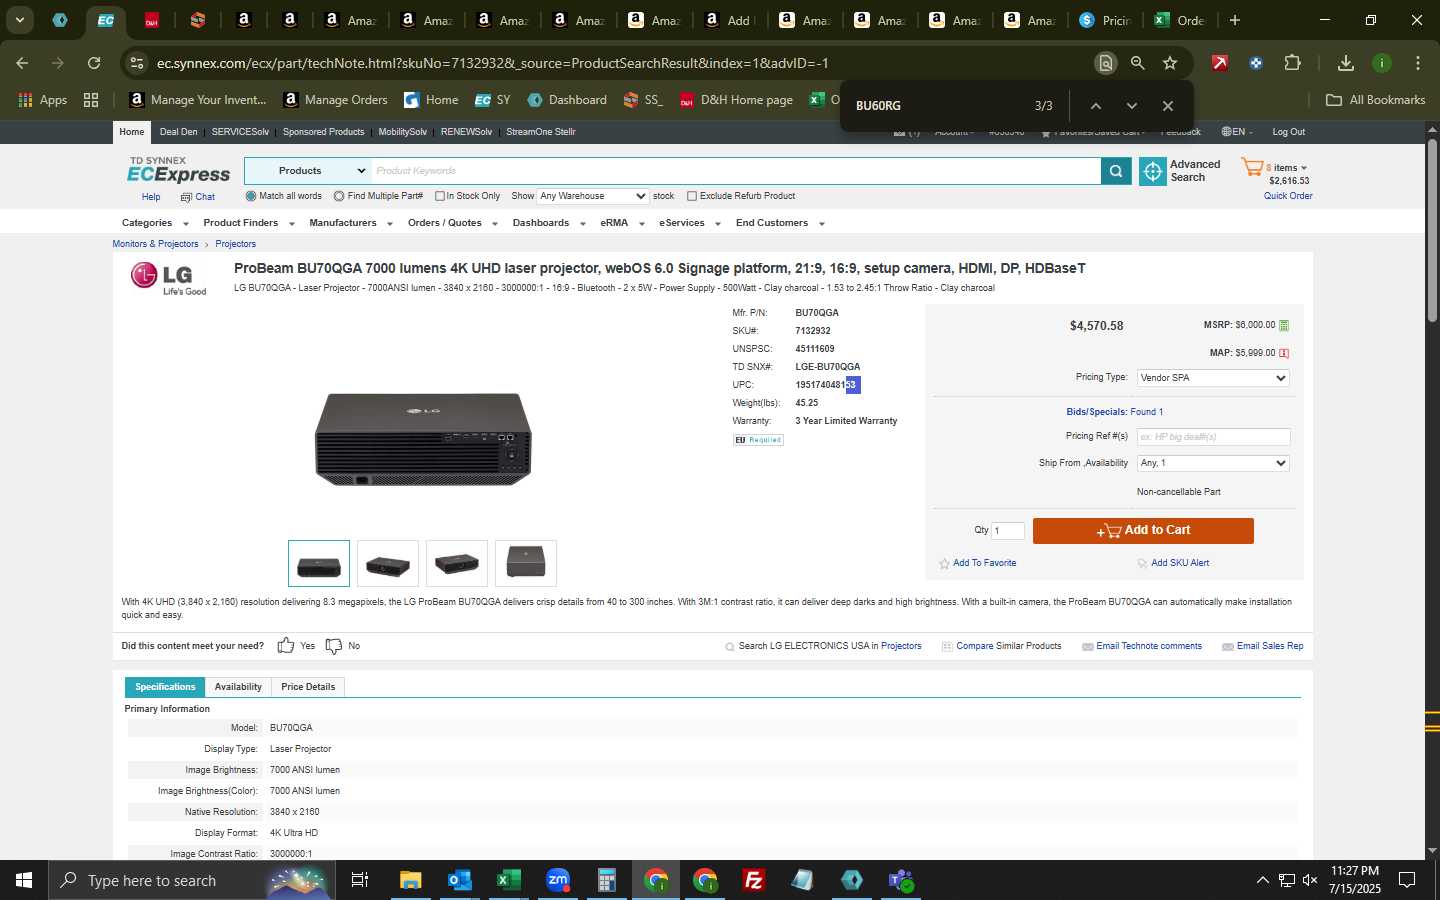1440x900 pixels.
Task: Click the Add To Favorite star
Action: point(944,564)
